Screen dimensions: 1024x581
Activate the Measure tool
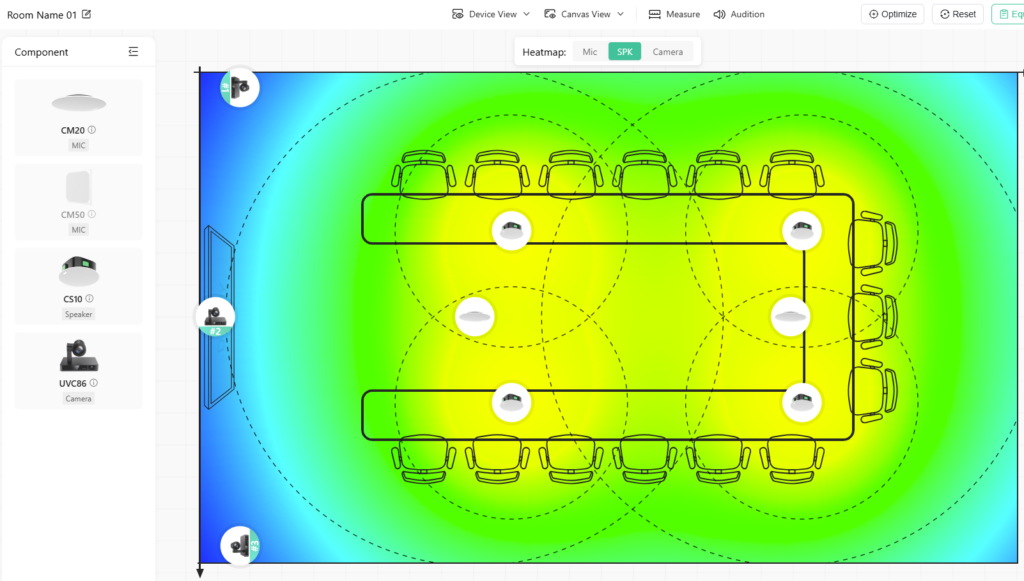pos(674,14)
